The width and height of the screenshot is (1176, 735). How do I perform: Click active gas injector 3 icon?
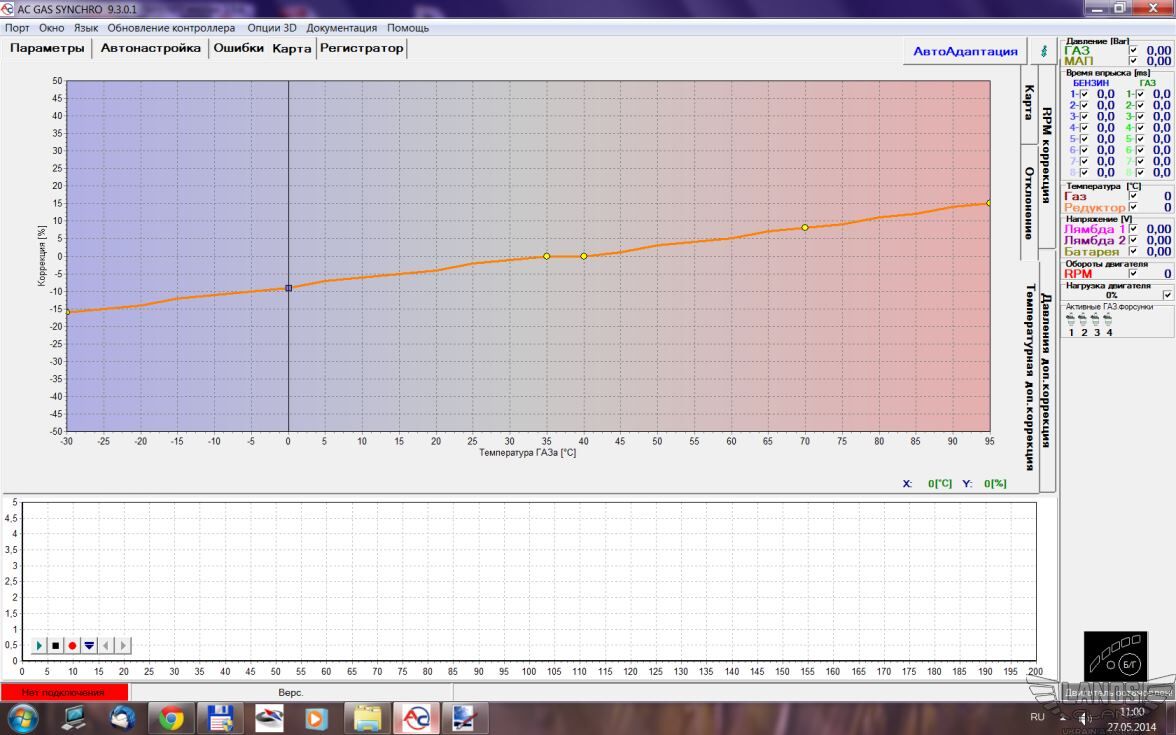click(1096, 320)
